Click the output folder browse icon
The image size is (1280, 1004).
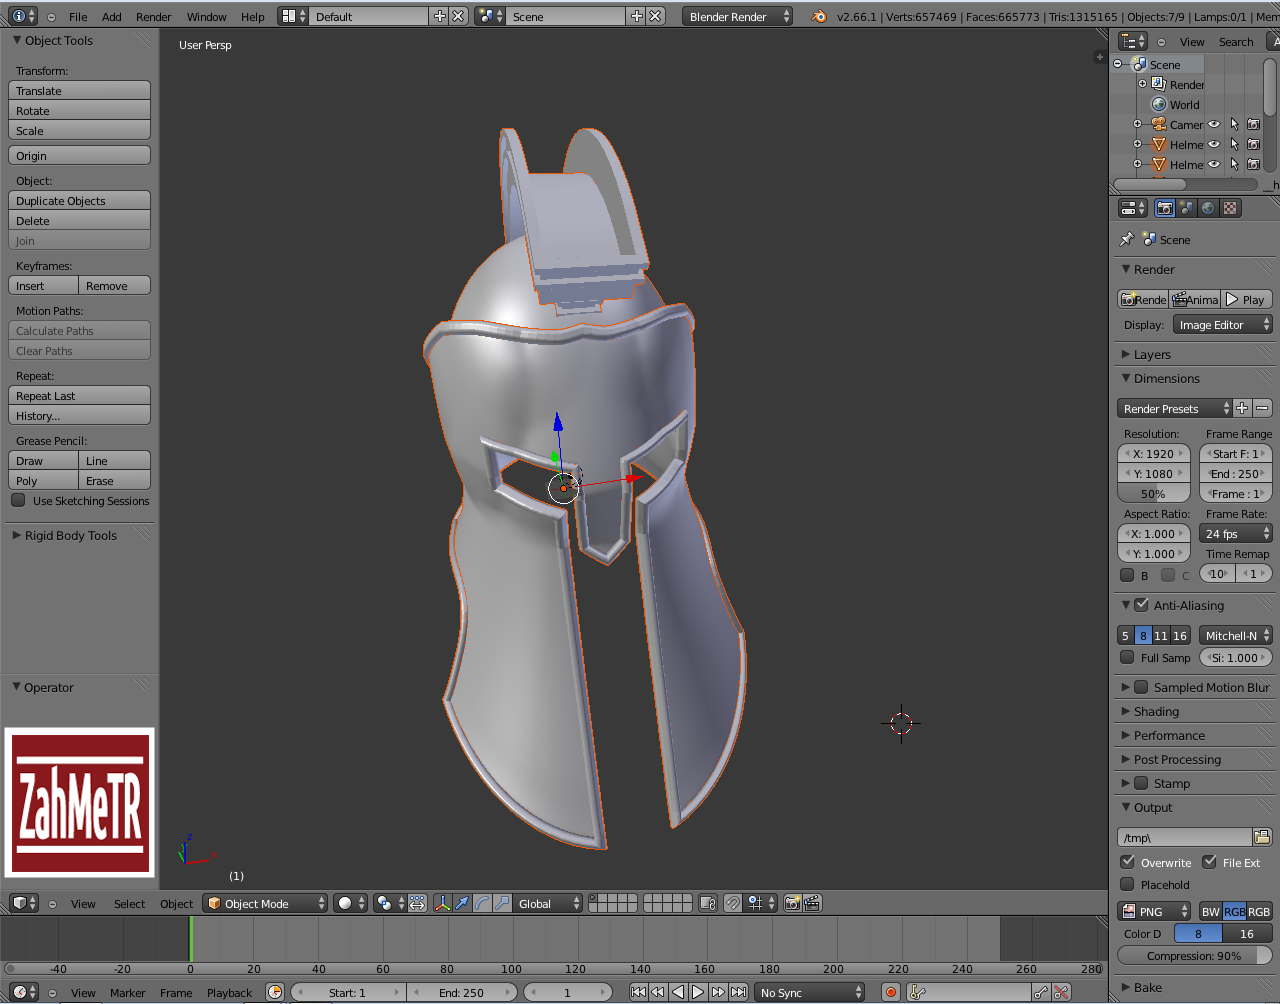click(1262, 837)
